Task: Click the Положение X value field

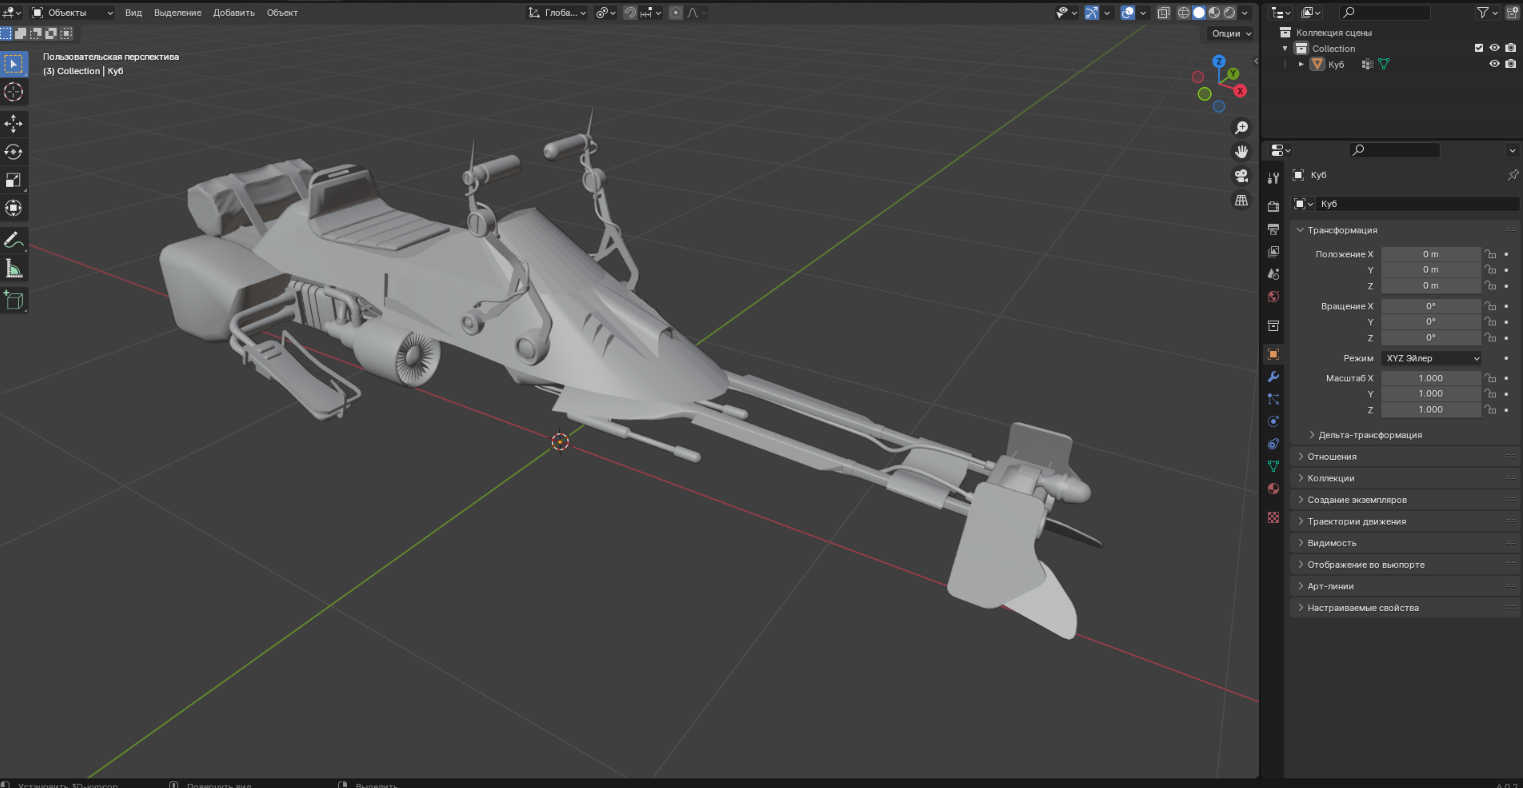Action: (x=1431, y=254)
